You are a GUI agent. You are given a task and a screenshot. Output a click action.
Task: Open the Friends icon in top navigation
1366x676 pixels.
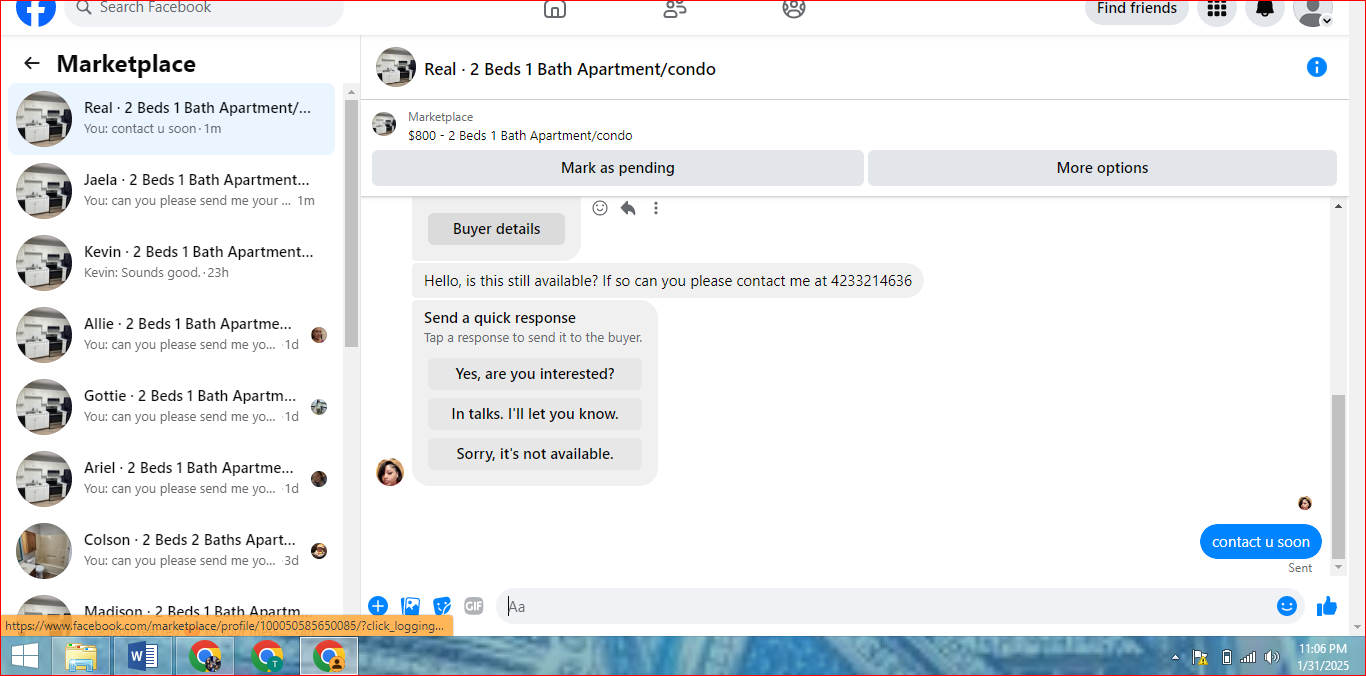(675, 9)
